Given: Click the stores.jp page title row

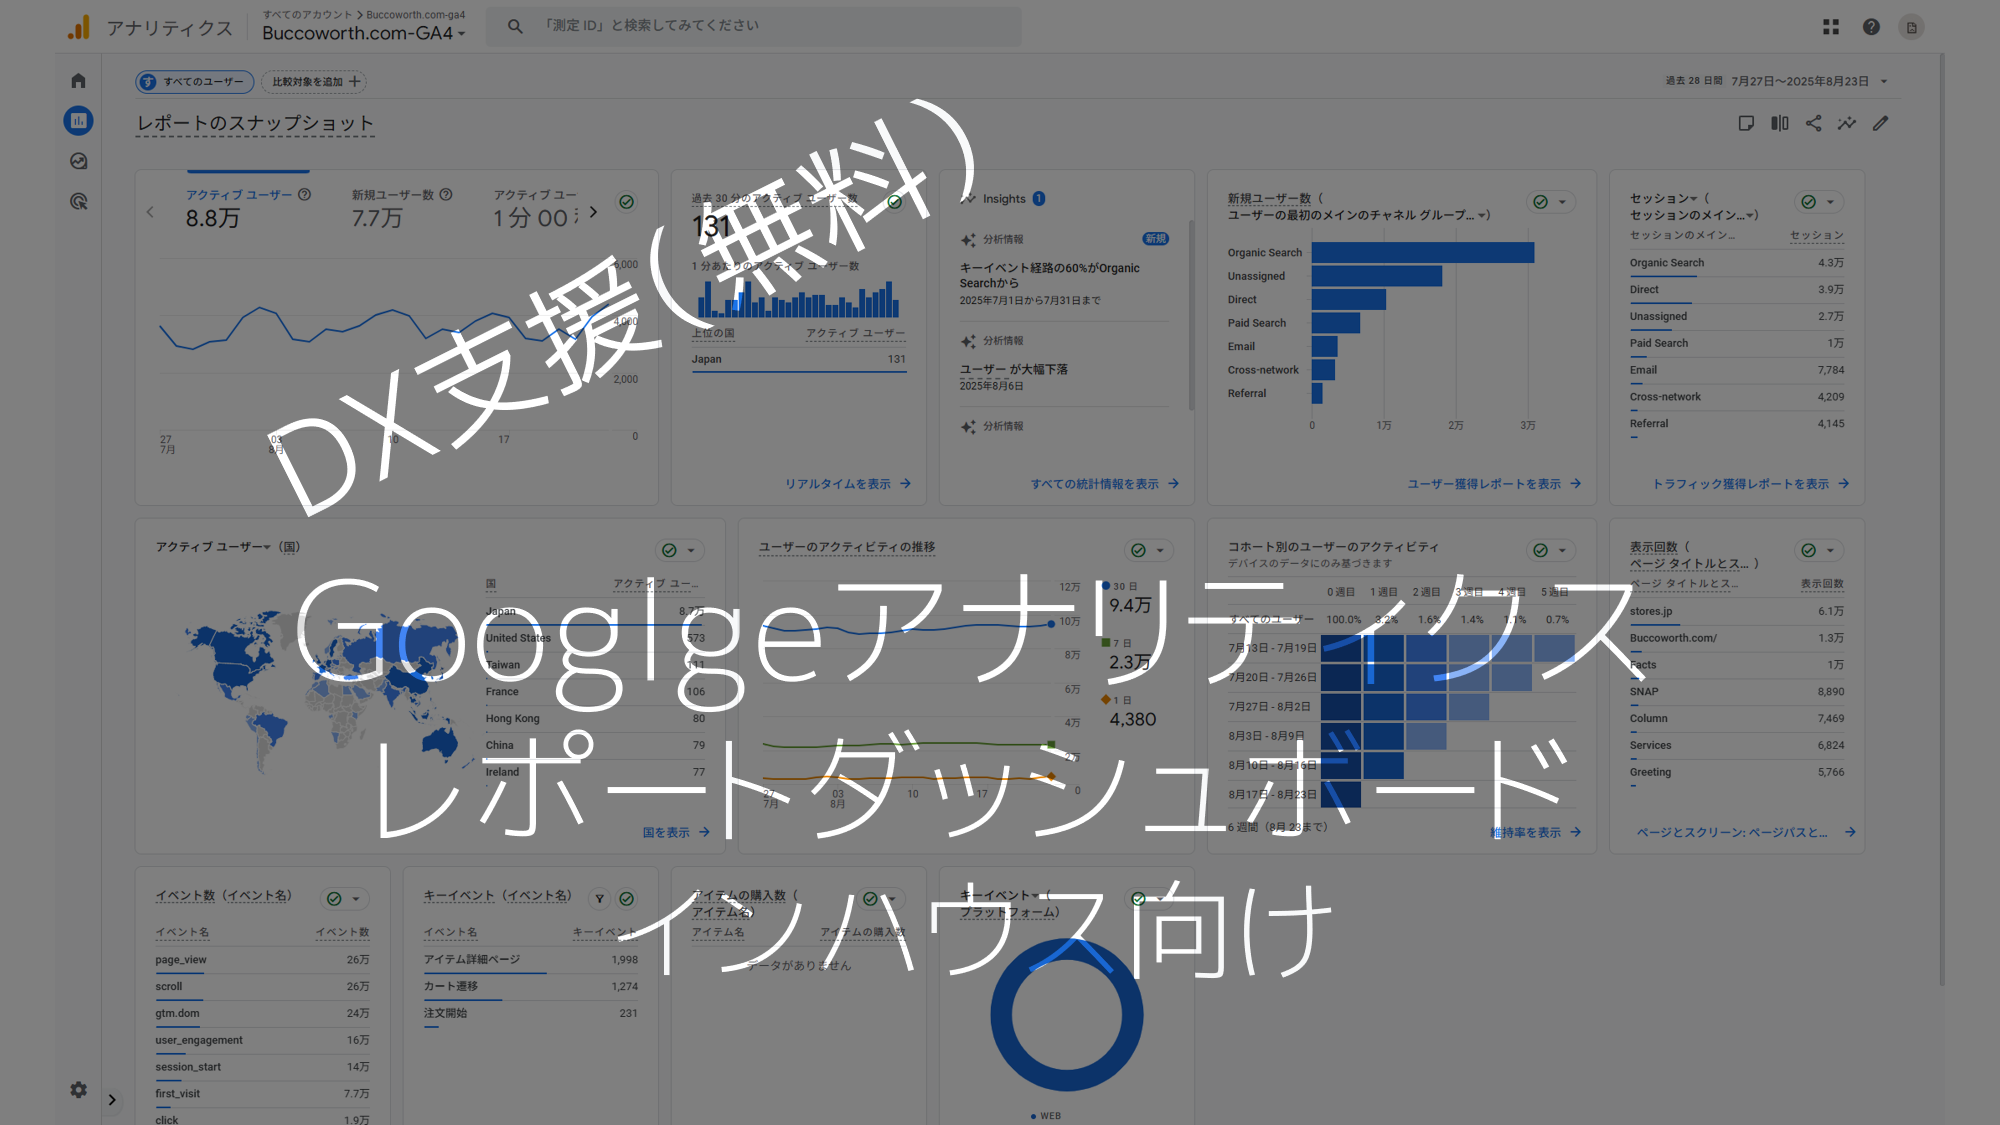Looking at the screenshot, I should (x=1736, y=611).
